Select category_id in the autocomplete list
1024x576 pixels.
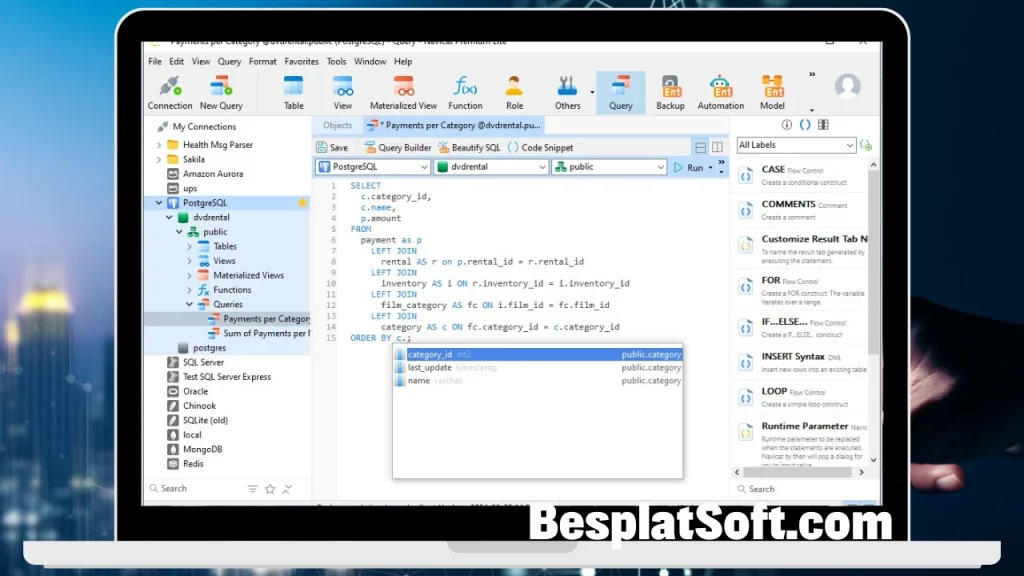(x=430, y=354)
